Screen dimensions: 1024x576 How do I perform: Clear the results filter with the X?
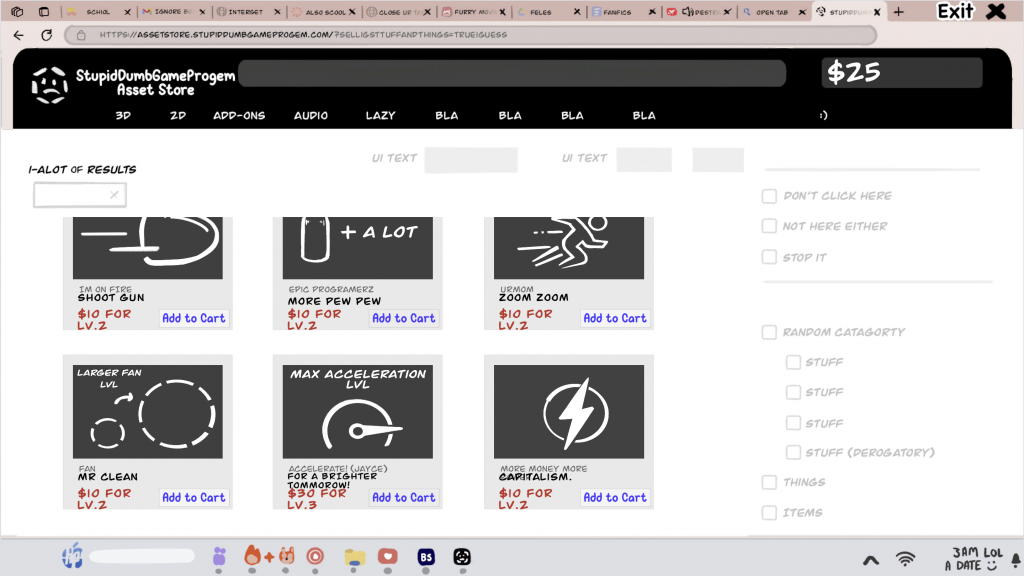point(114,195)
